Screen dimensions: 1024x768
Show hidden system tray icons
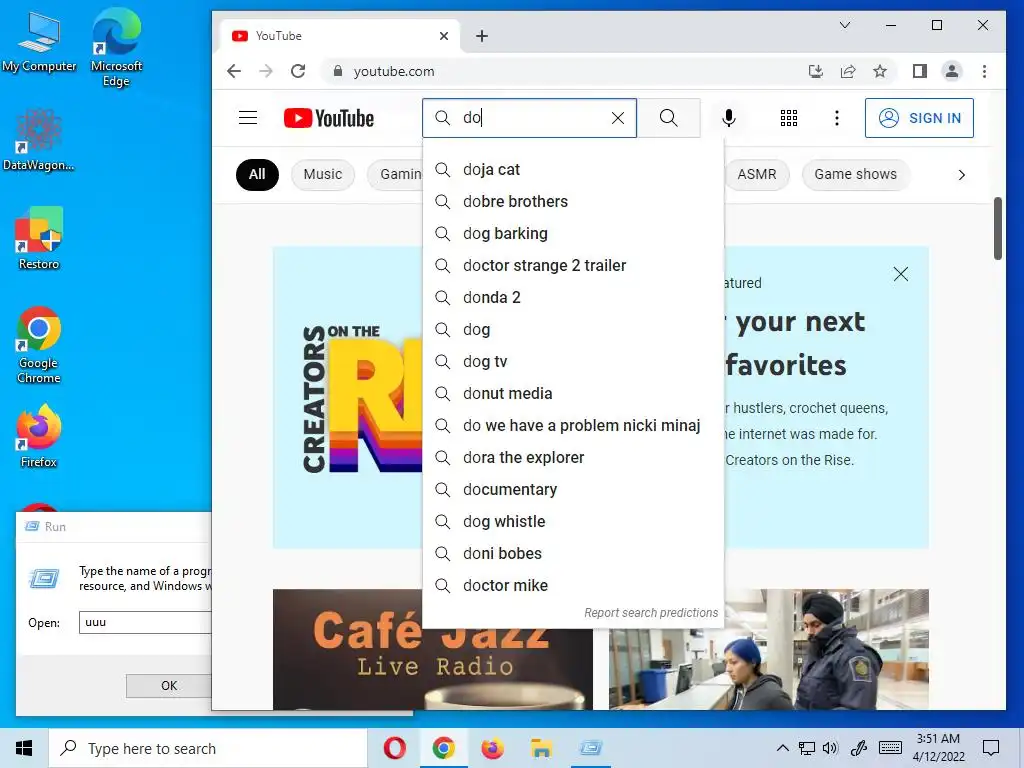782,748
